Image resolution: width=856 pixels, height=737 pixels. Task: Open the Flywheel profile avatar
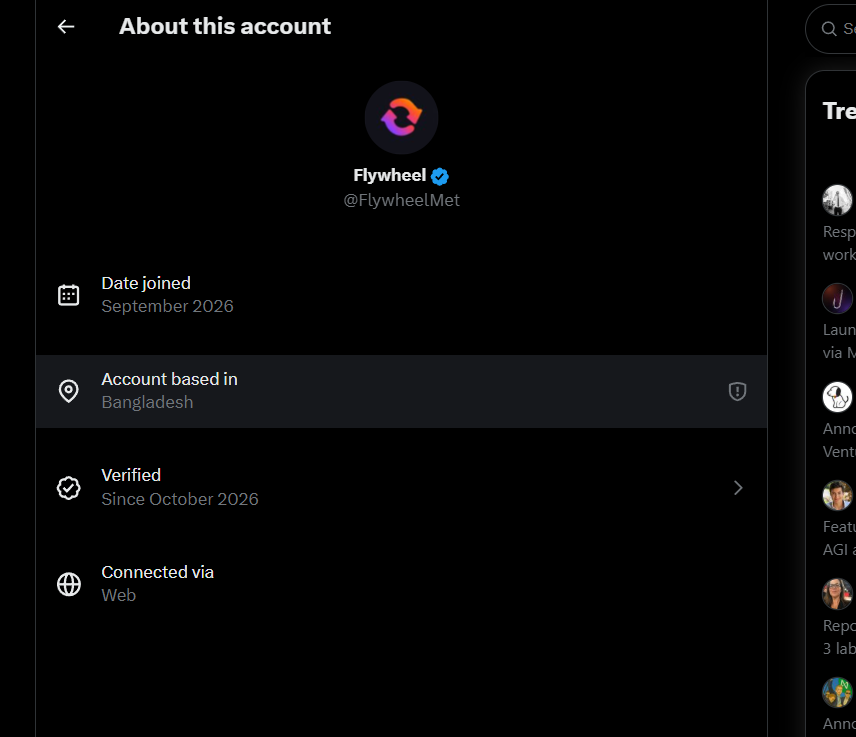coord(401,117)
